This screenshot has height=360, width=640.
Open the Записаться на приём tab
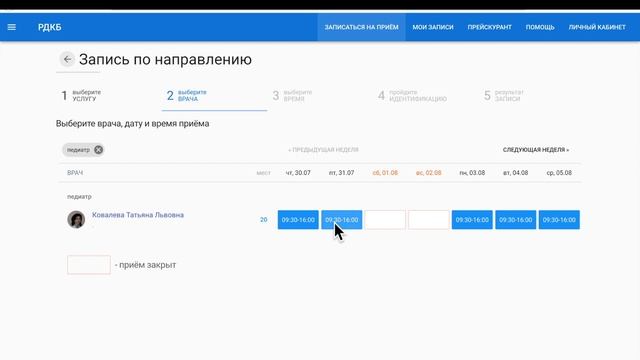[x=361, y=27]
